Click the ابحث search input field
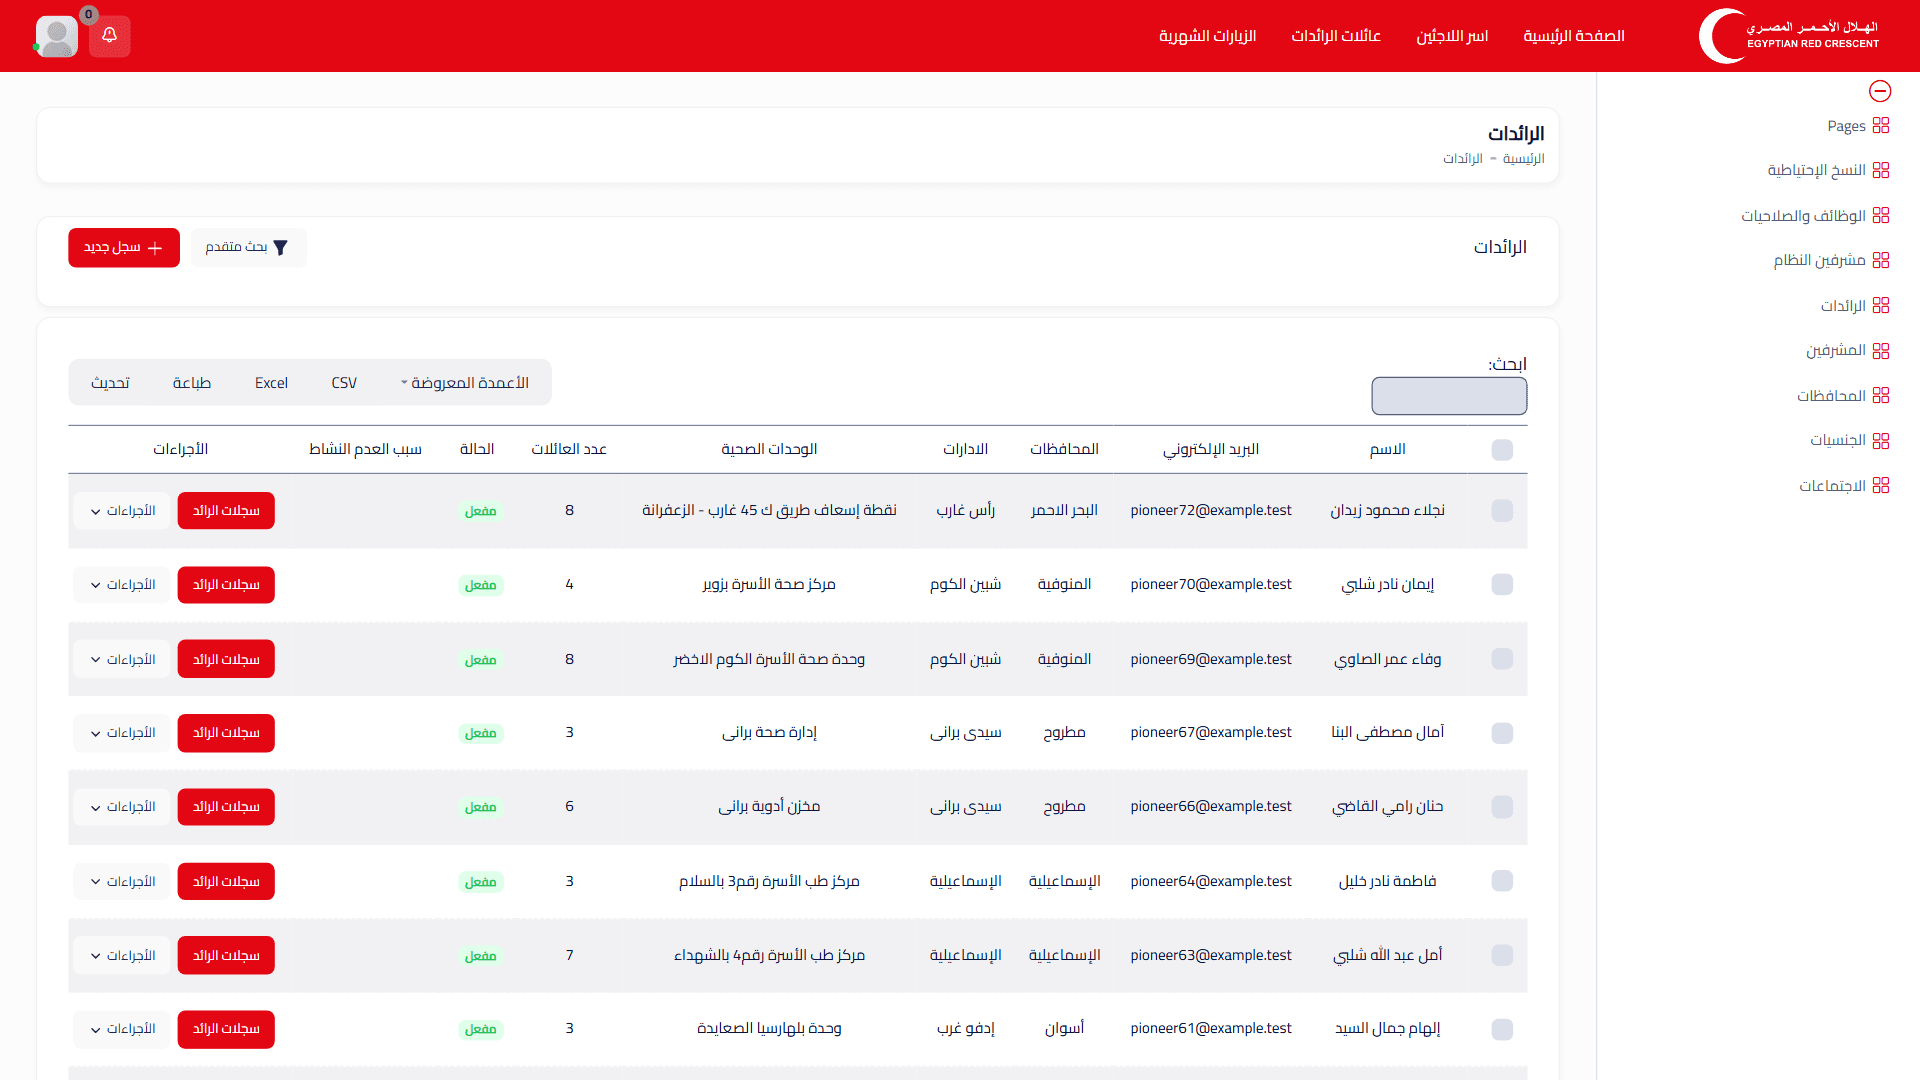The image size is (1920, 1080). tap(1449, 396)
